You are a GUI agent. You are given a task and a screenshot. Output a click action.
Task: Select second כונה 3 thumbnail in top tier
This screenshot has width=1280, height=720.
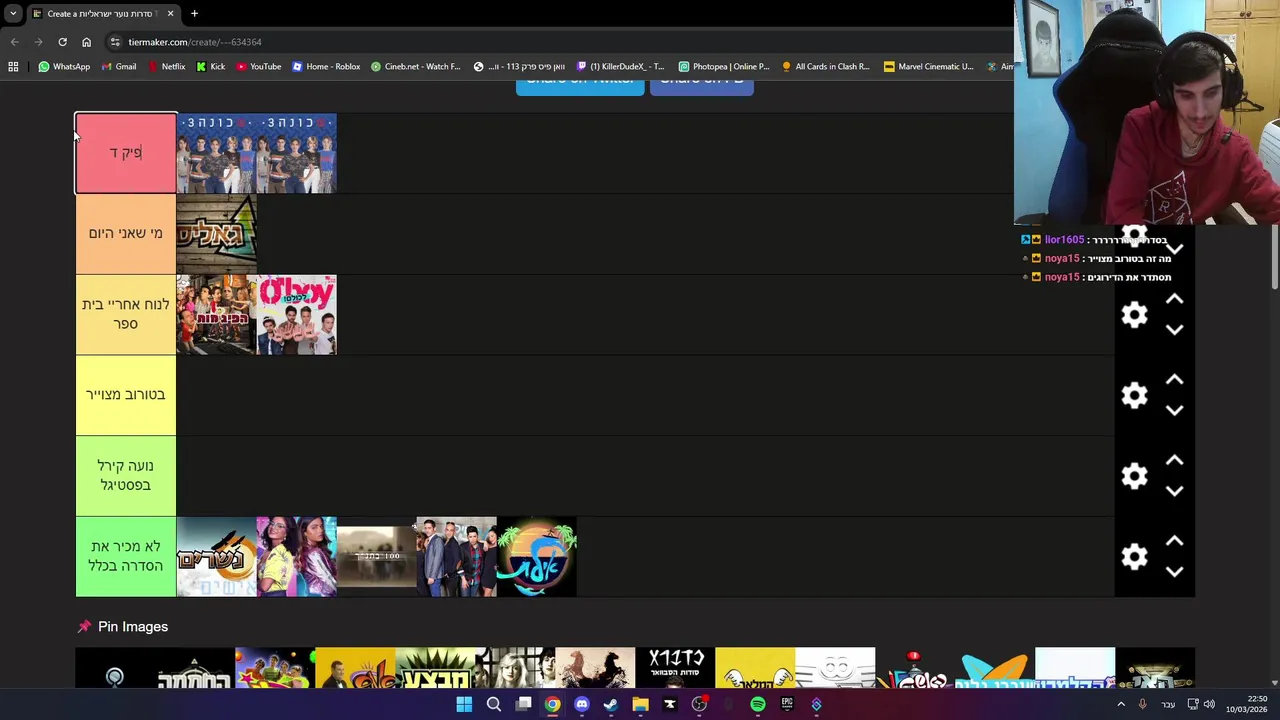point(296,153)
